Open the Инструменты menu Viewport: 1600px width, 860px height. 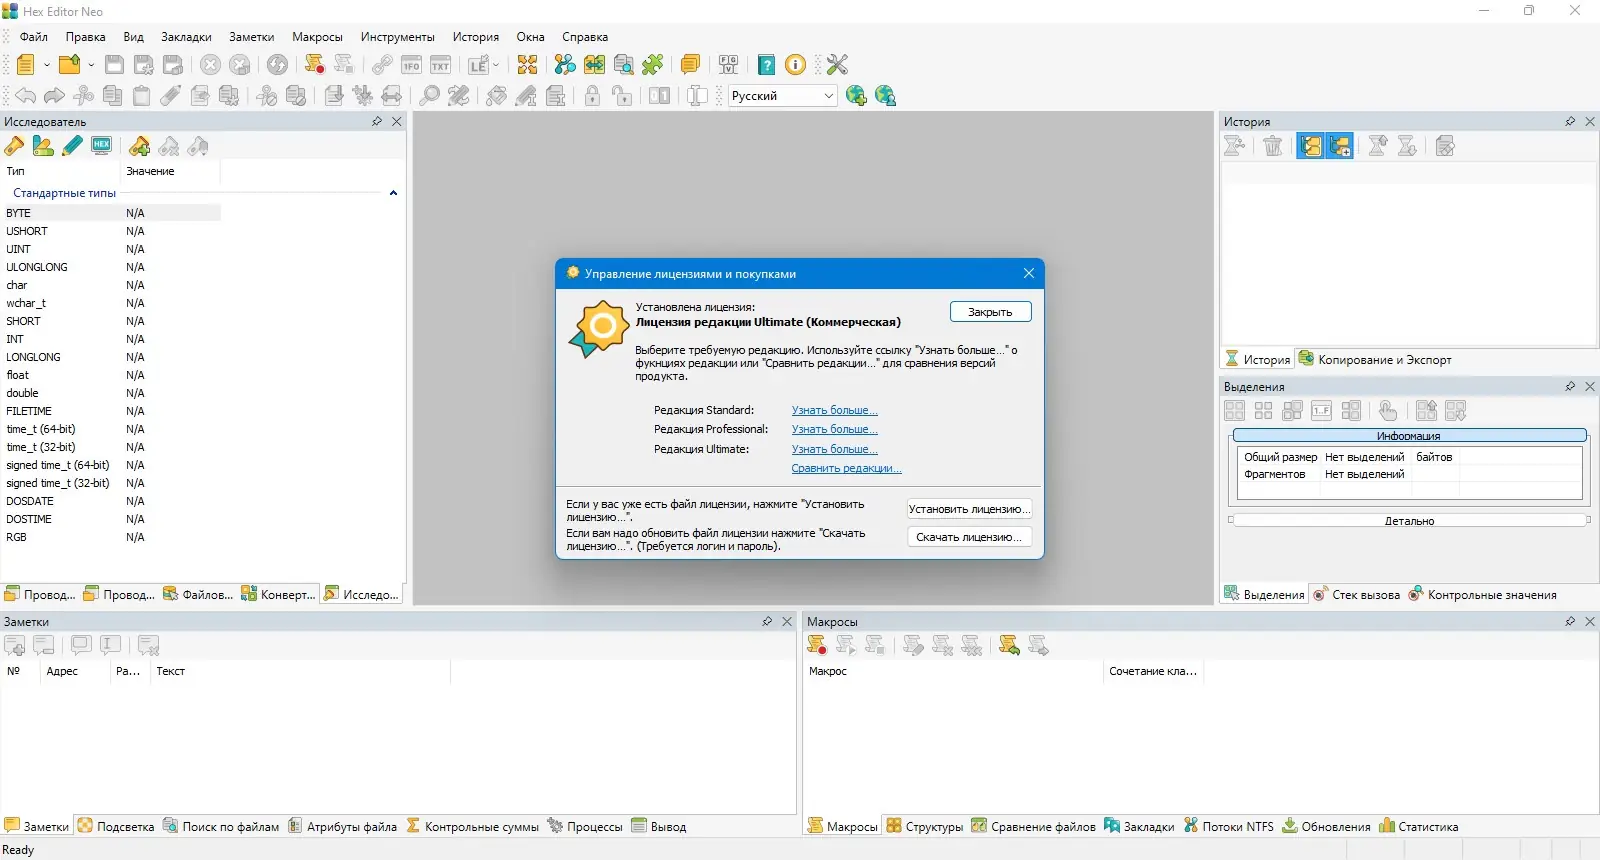click(x=397, y=37)
